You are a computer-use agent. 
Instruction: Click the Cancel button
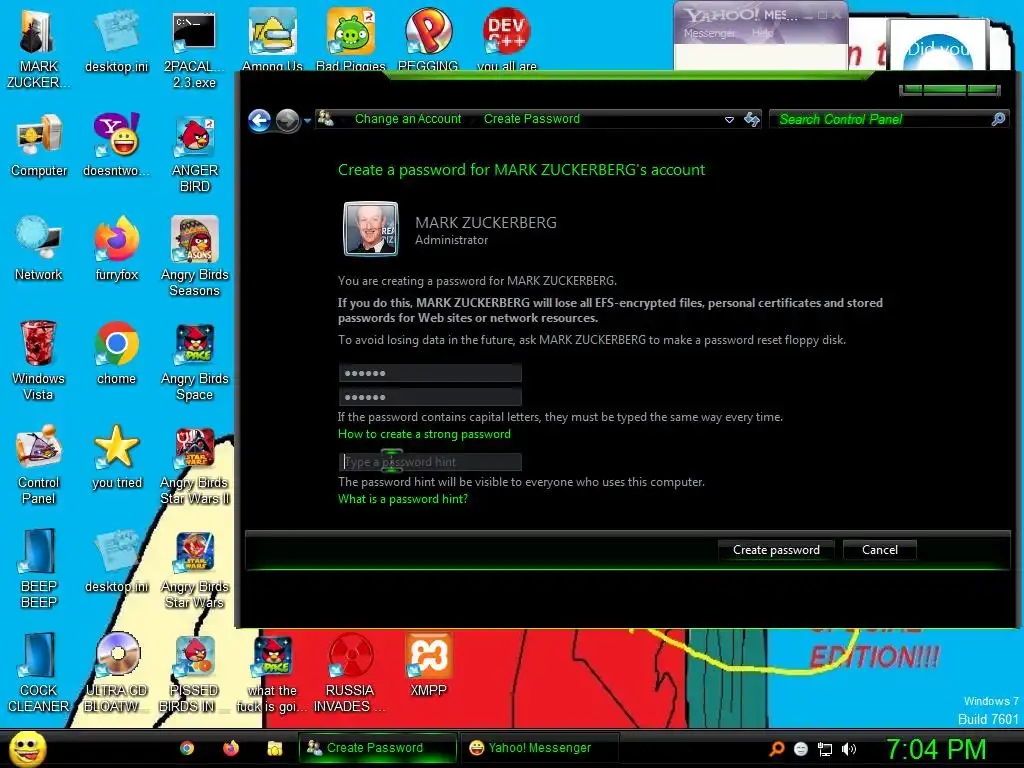pos(879,550)
